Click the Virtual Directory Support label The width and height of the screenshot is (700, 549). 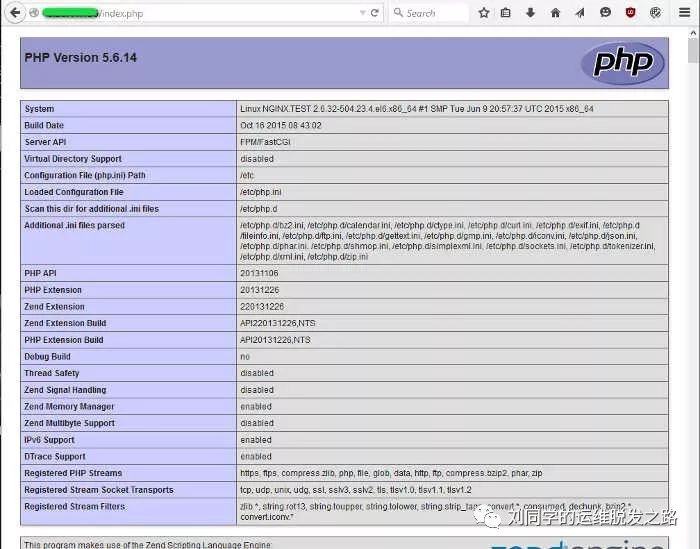73,159
